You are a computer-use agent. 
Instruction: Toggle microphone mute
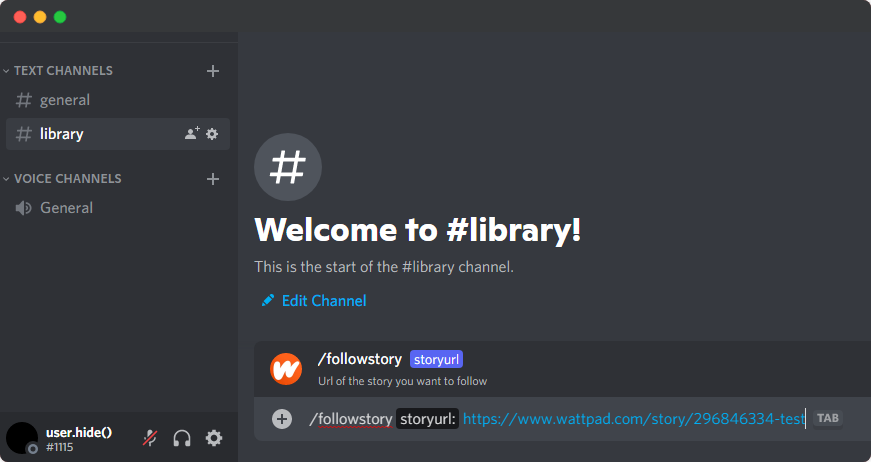point(150,438)
